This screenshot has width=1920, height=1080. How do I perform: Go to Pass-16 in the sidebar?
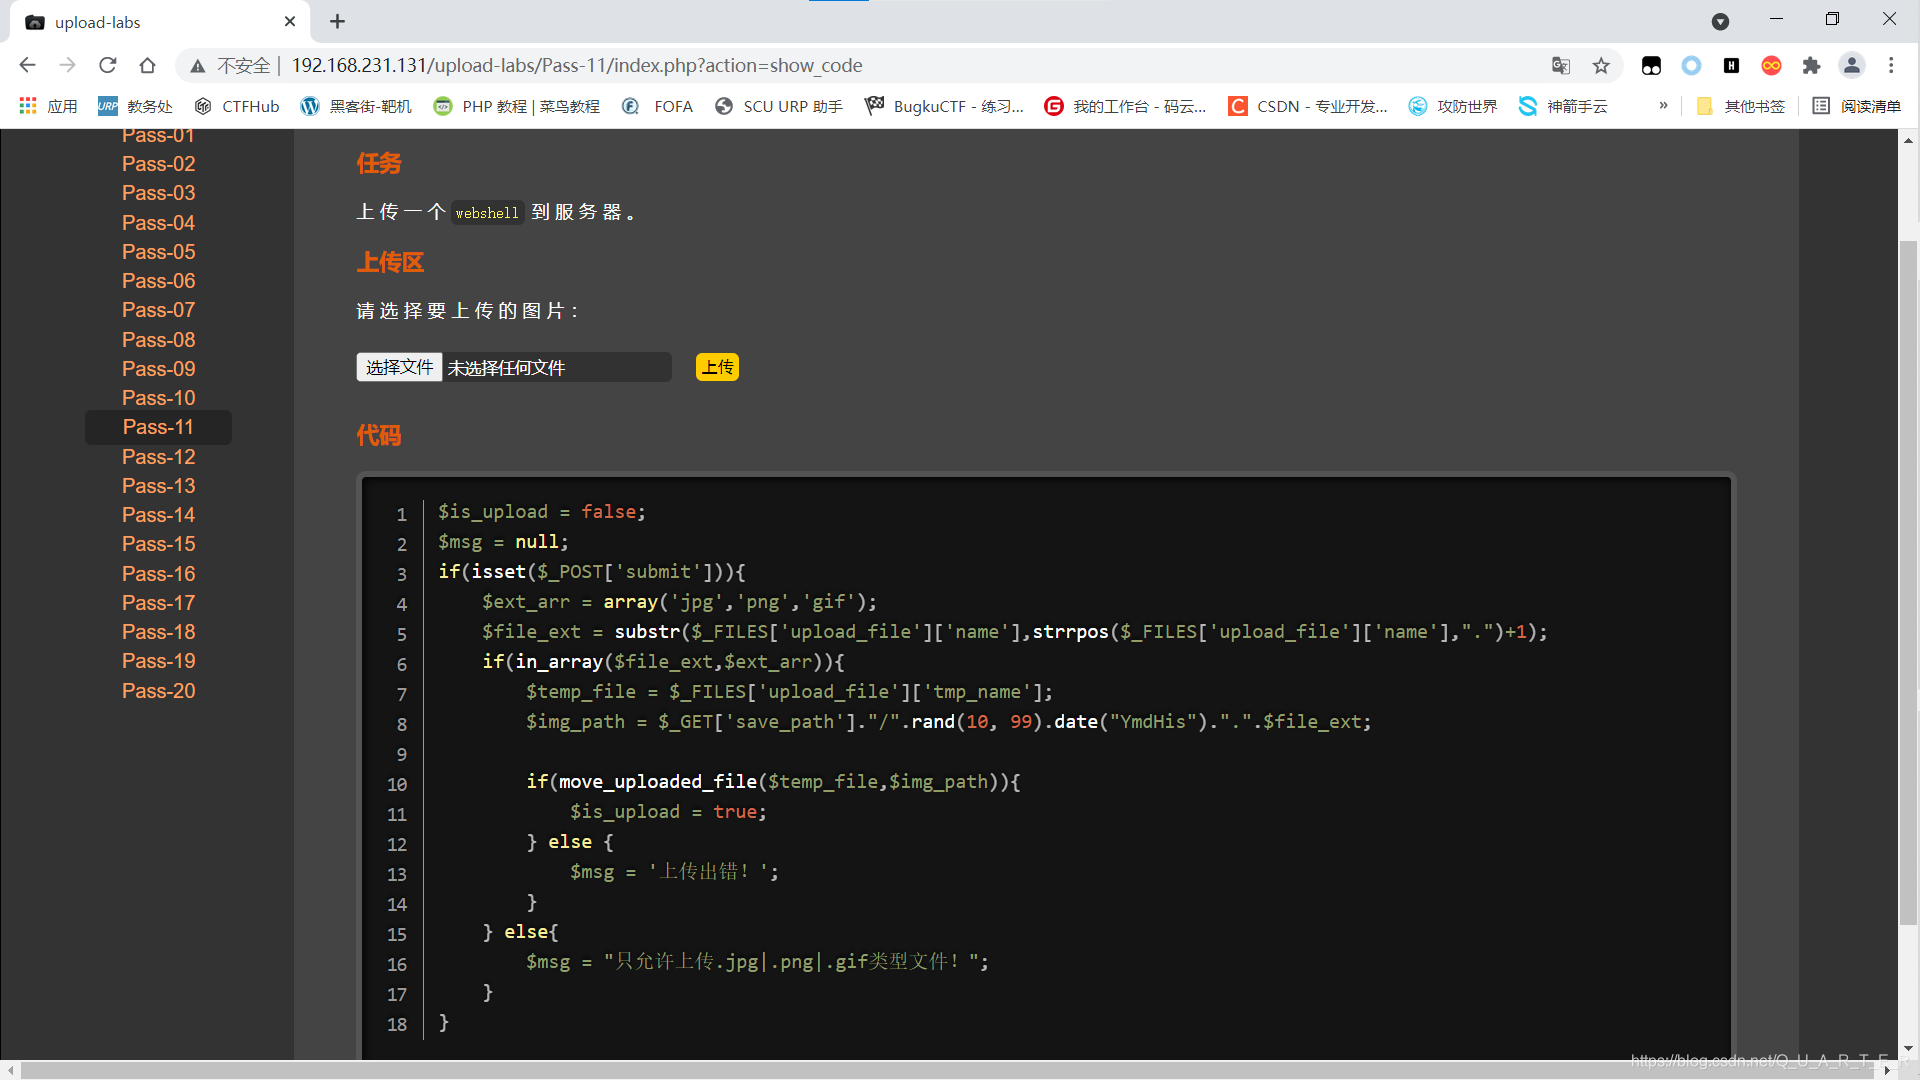pos(158,574)
